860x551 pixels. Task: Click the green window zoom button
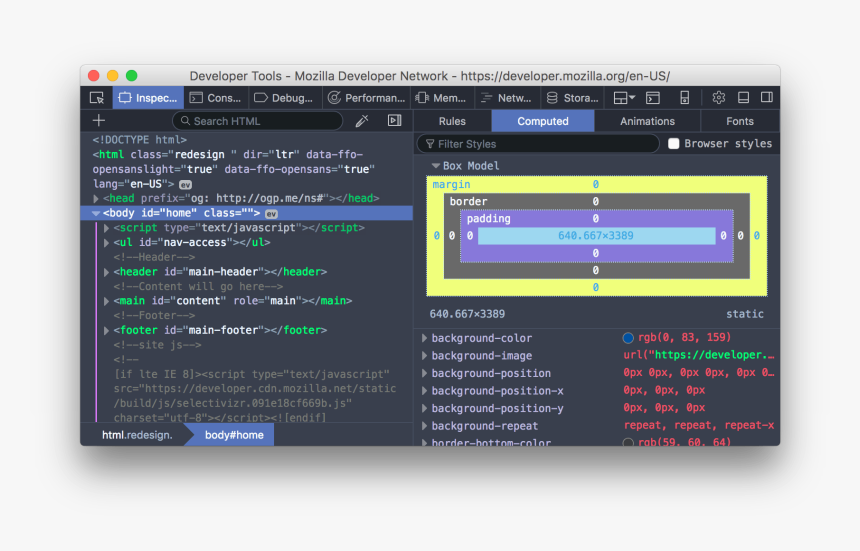tap(131, 76)
